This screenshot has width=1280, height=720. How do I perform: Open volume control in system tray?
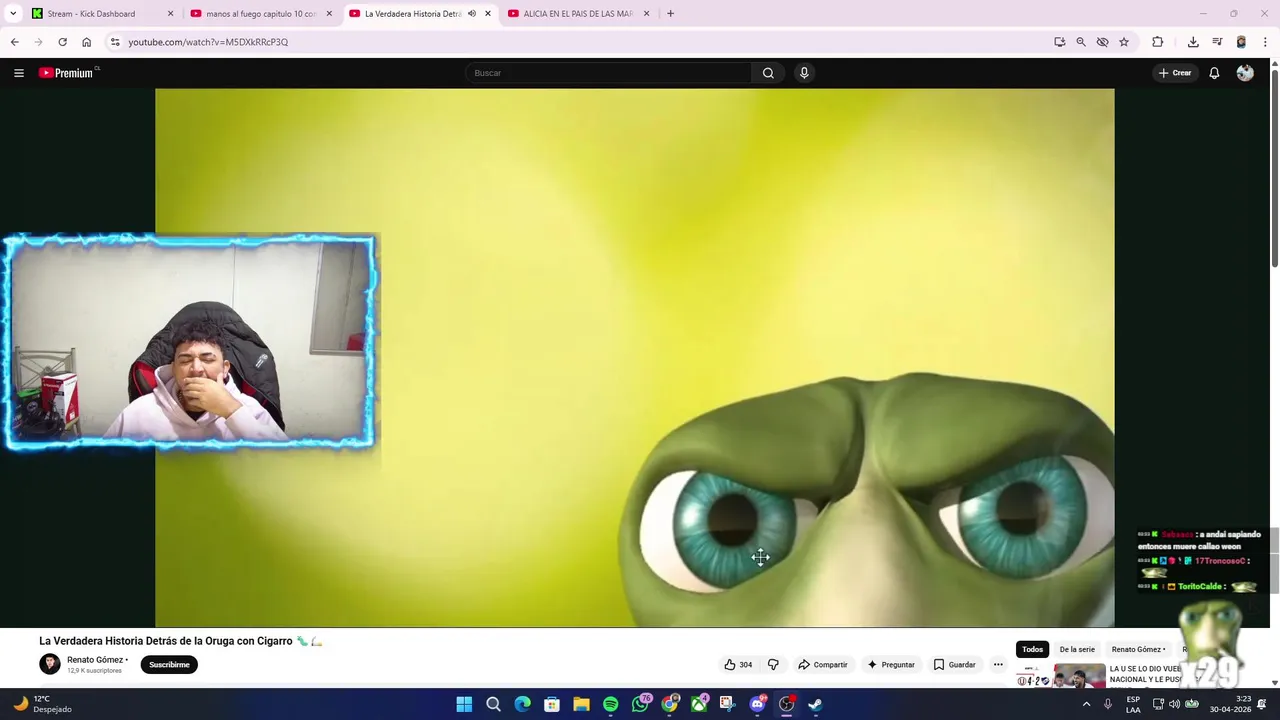tap(1174, 704)
